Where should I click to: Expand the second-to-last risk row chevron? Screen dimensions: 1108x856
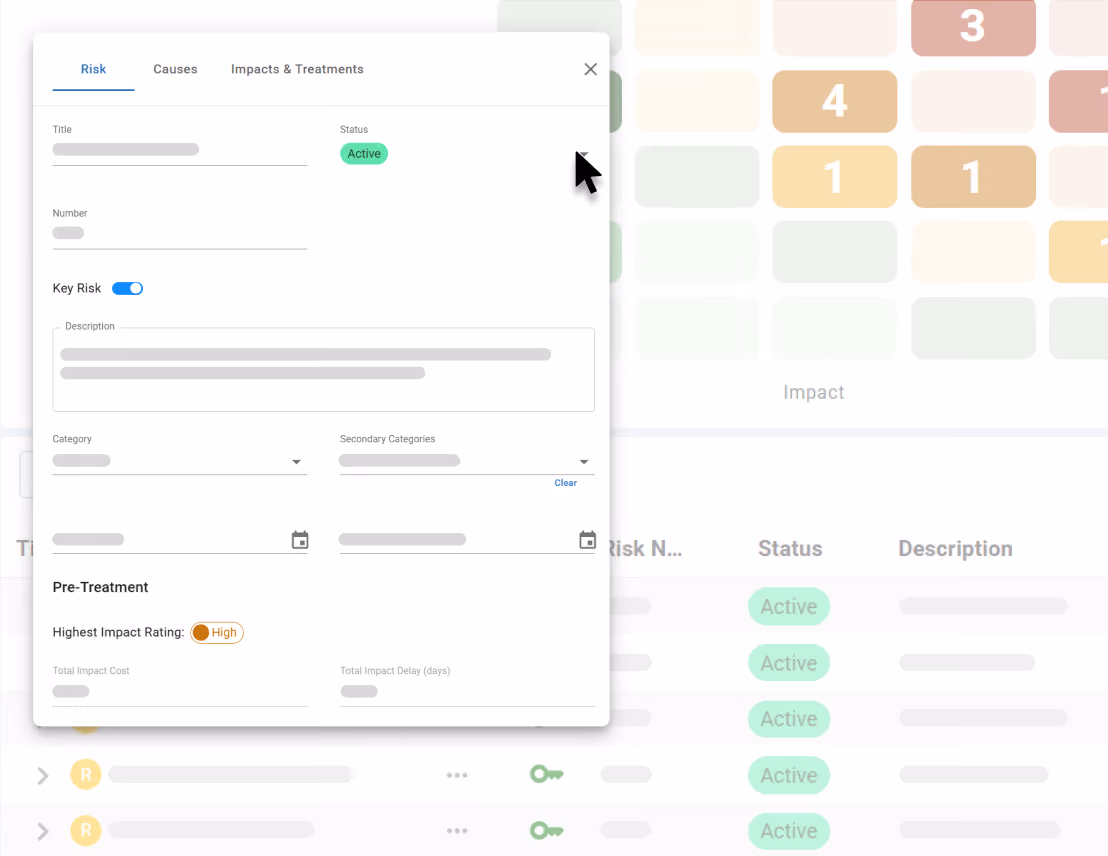pos(43,775)
